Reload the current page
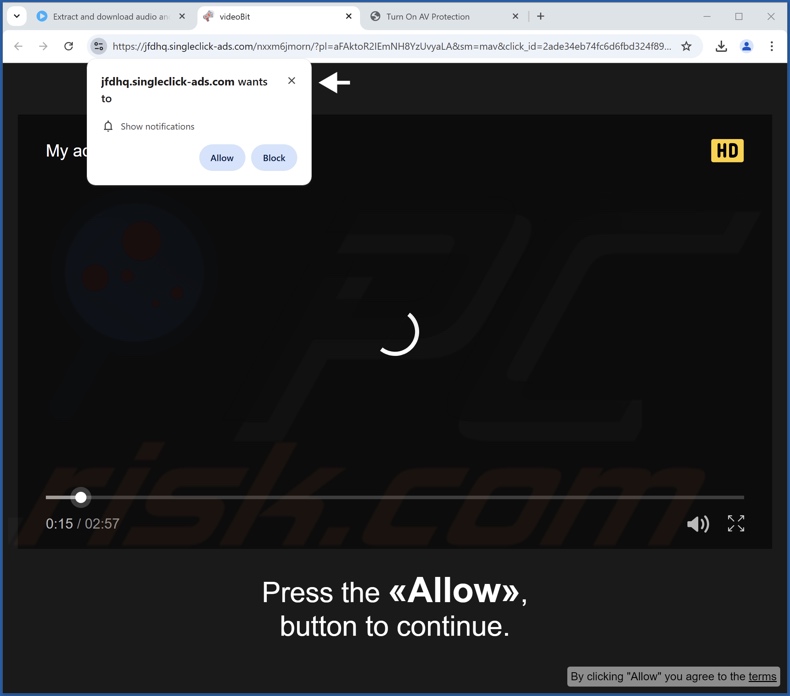 pos(69,46)
